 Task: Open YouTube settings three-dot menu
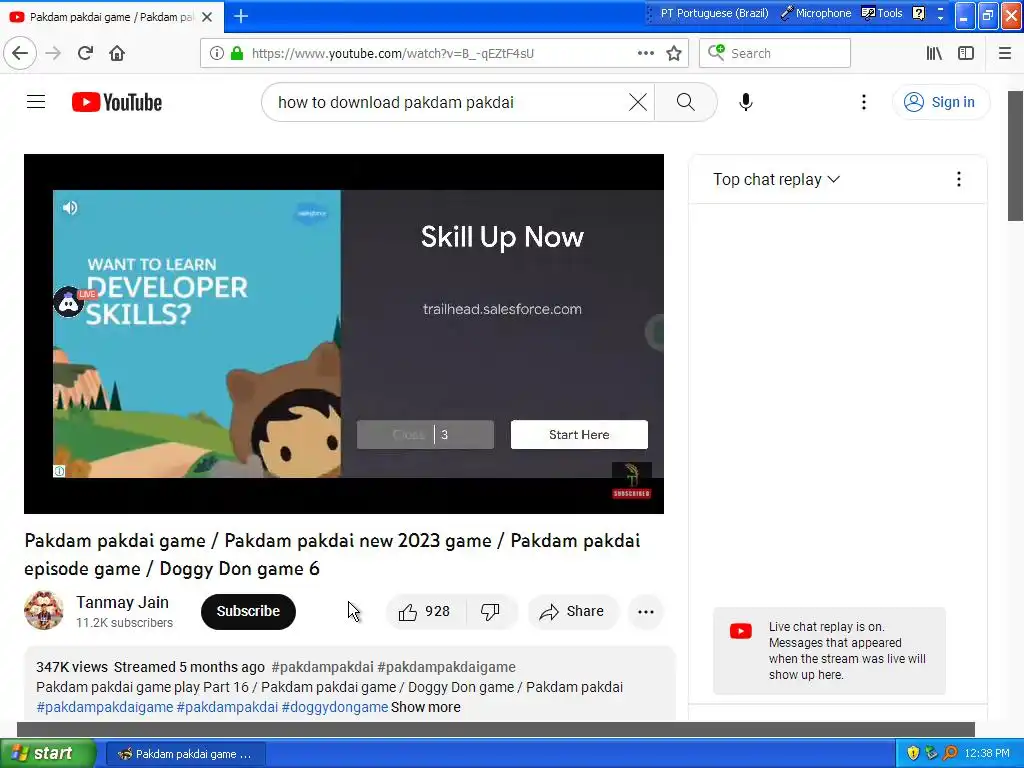[863, 102]
